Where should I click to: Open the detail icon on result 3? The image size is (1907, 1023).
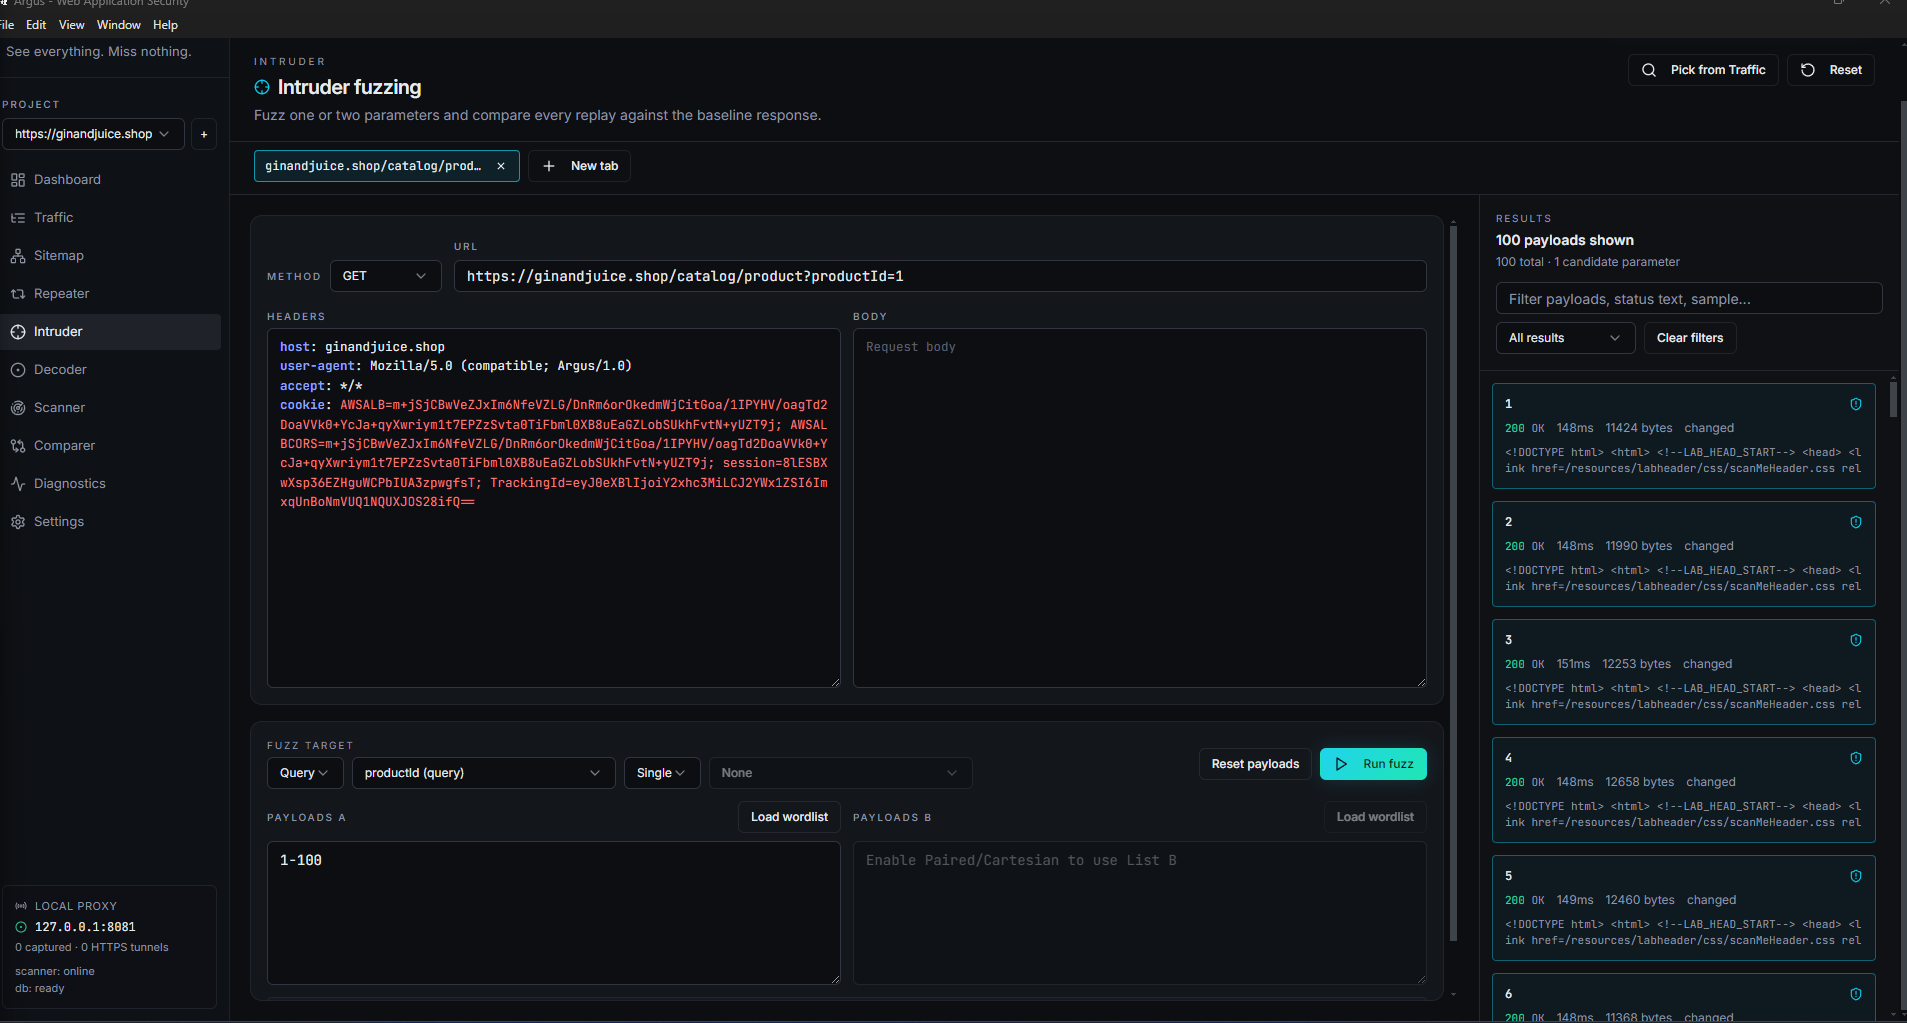coord(1856,640)
